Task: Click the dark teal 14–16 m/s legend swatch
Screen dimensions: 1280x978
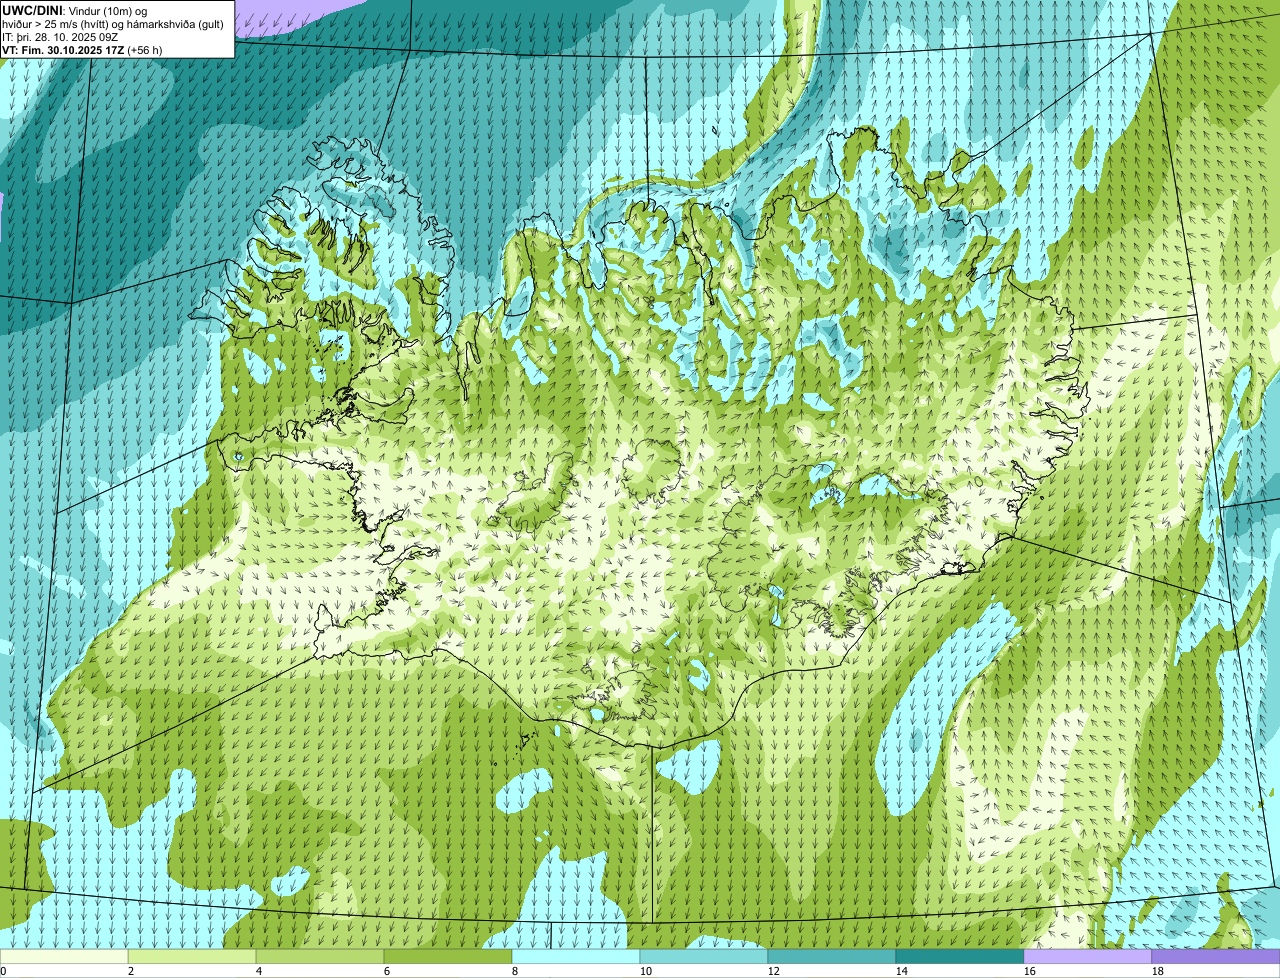Action: [960, 957]
